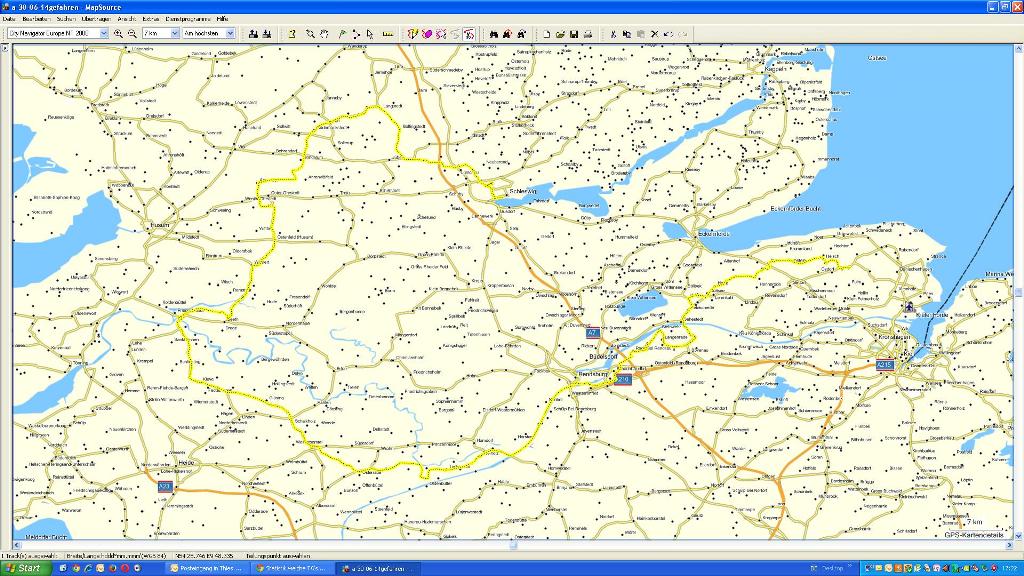Open the 'Am höchsten' detail level dropdown
Viewport: 1024px width, 576px height.
(x=230, y=33)
